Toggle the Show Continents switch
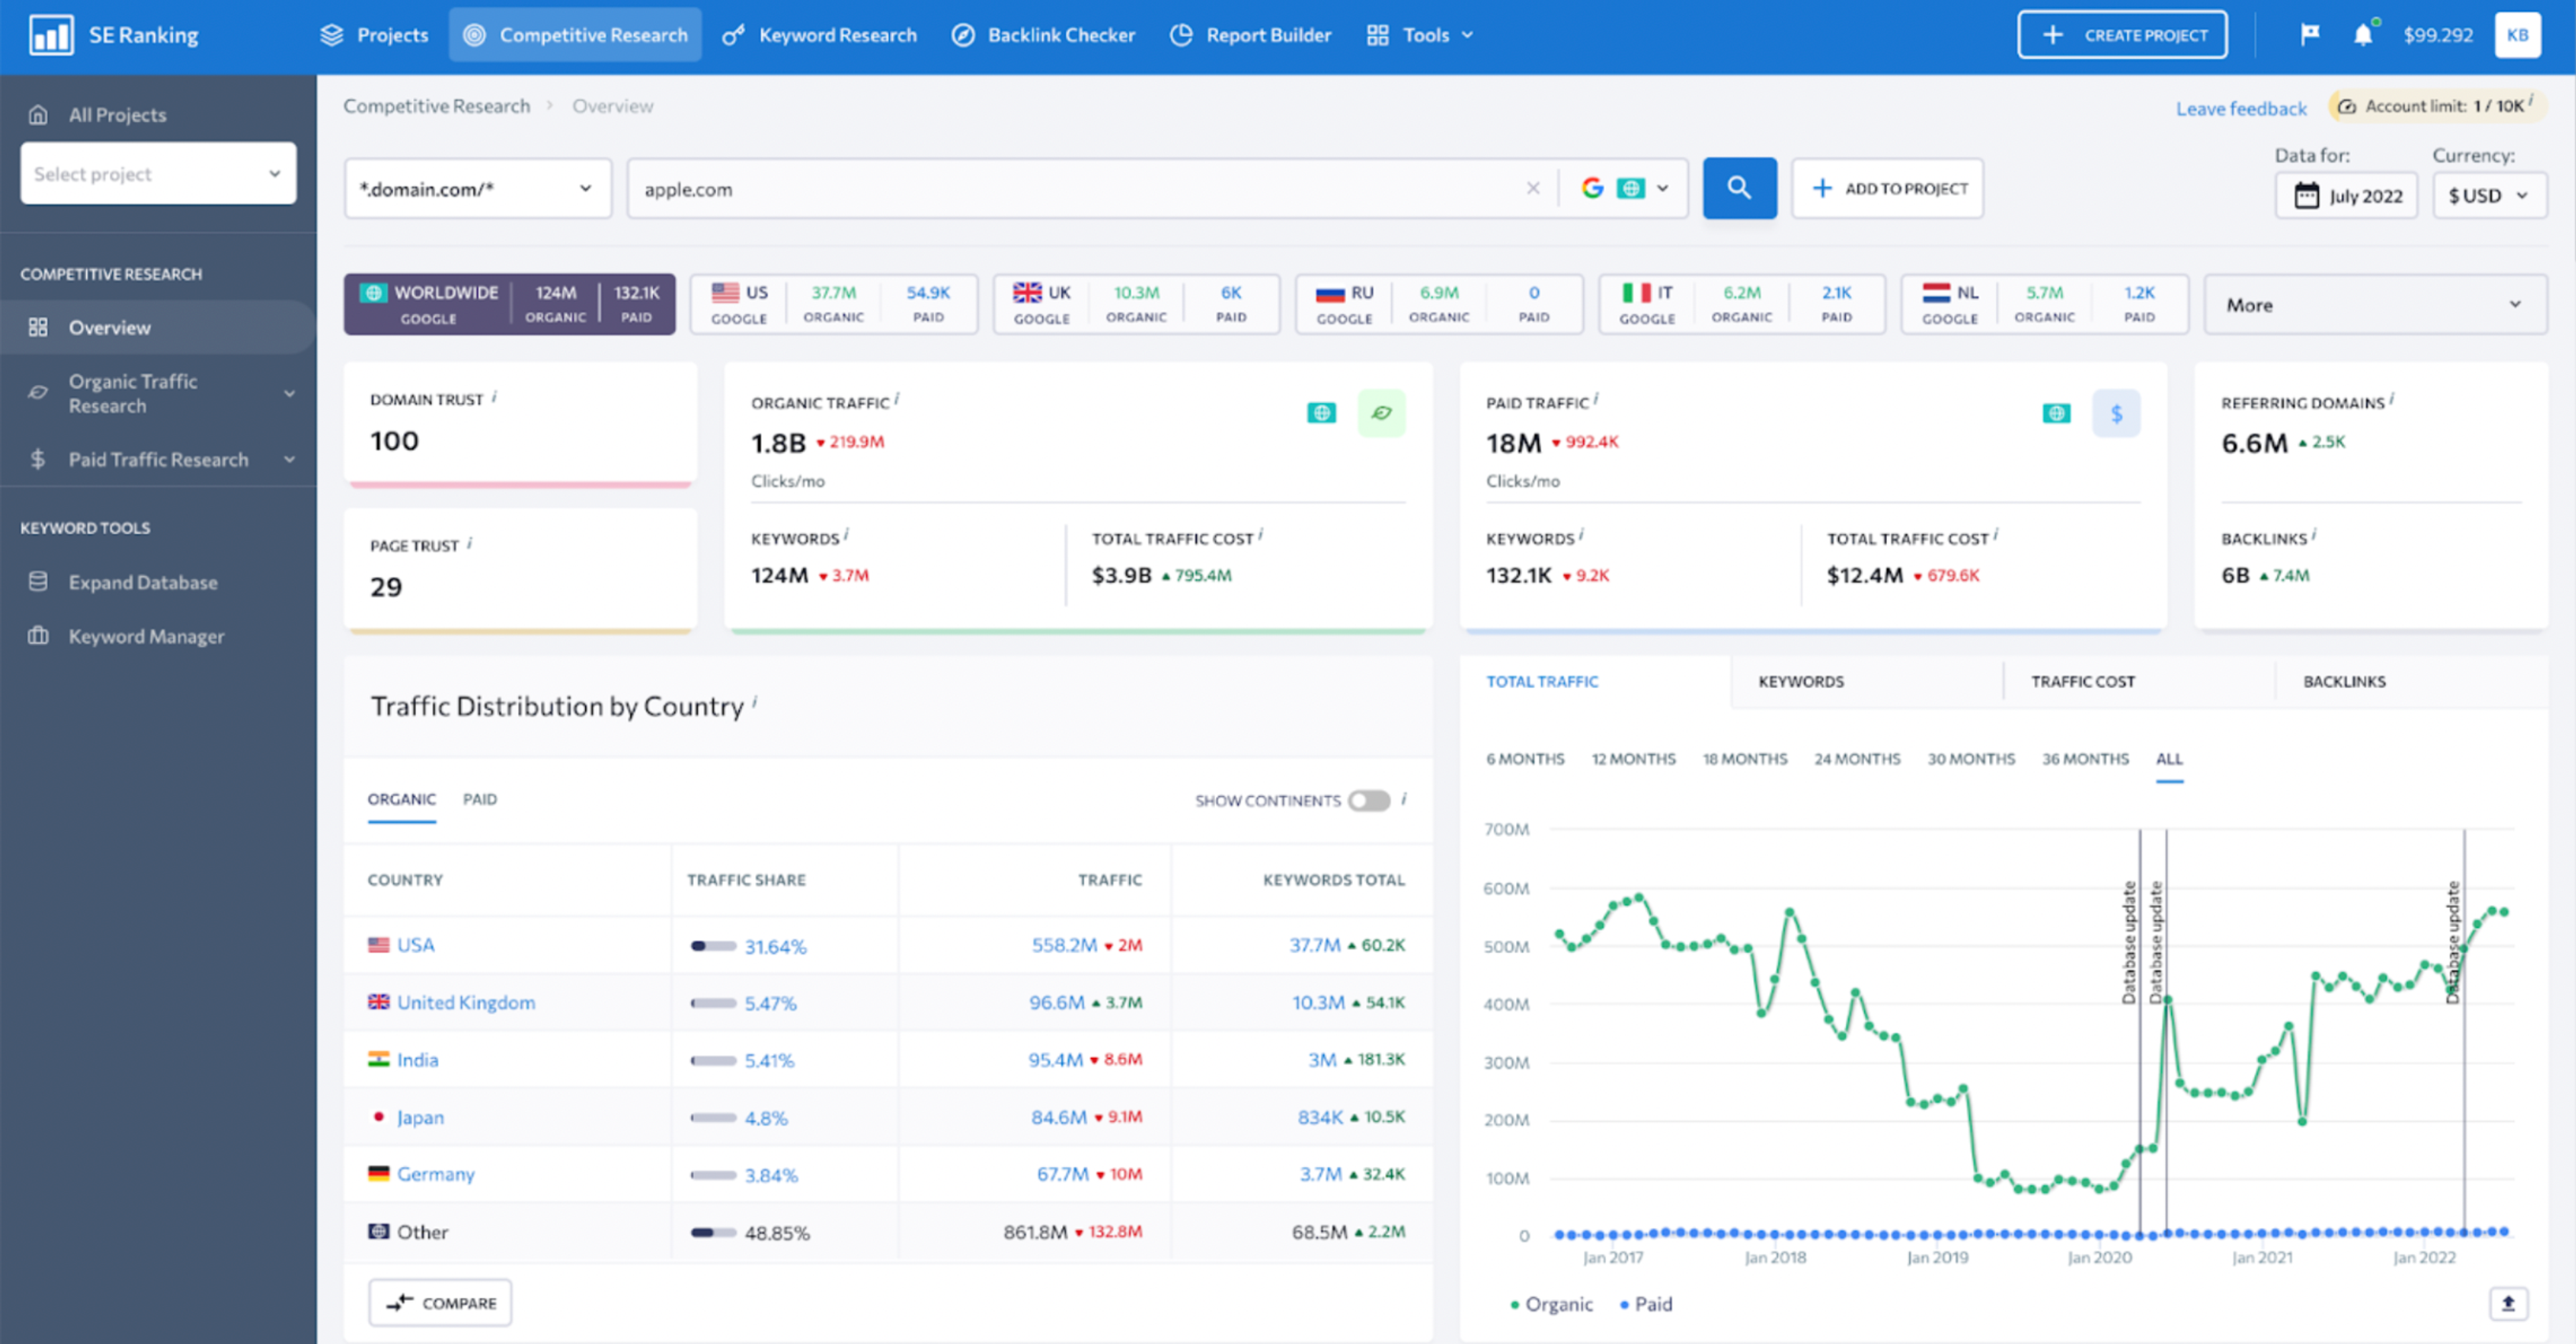This screenshot has height=1344, width=2576. [1368, 800]
